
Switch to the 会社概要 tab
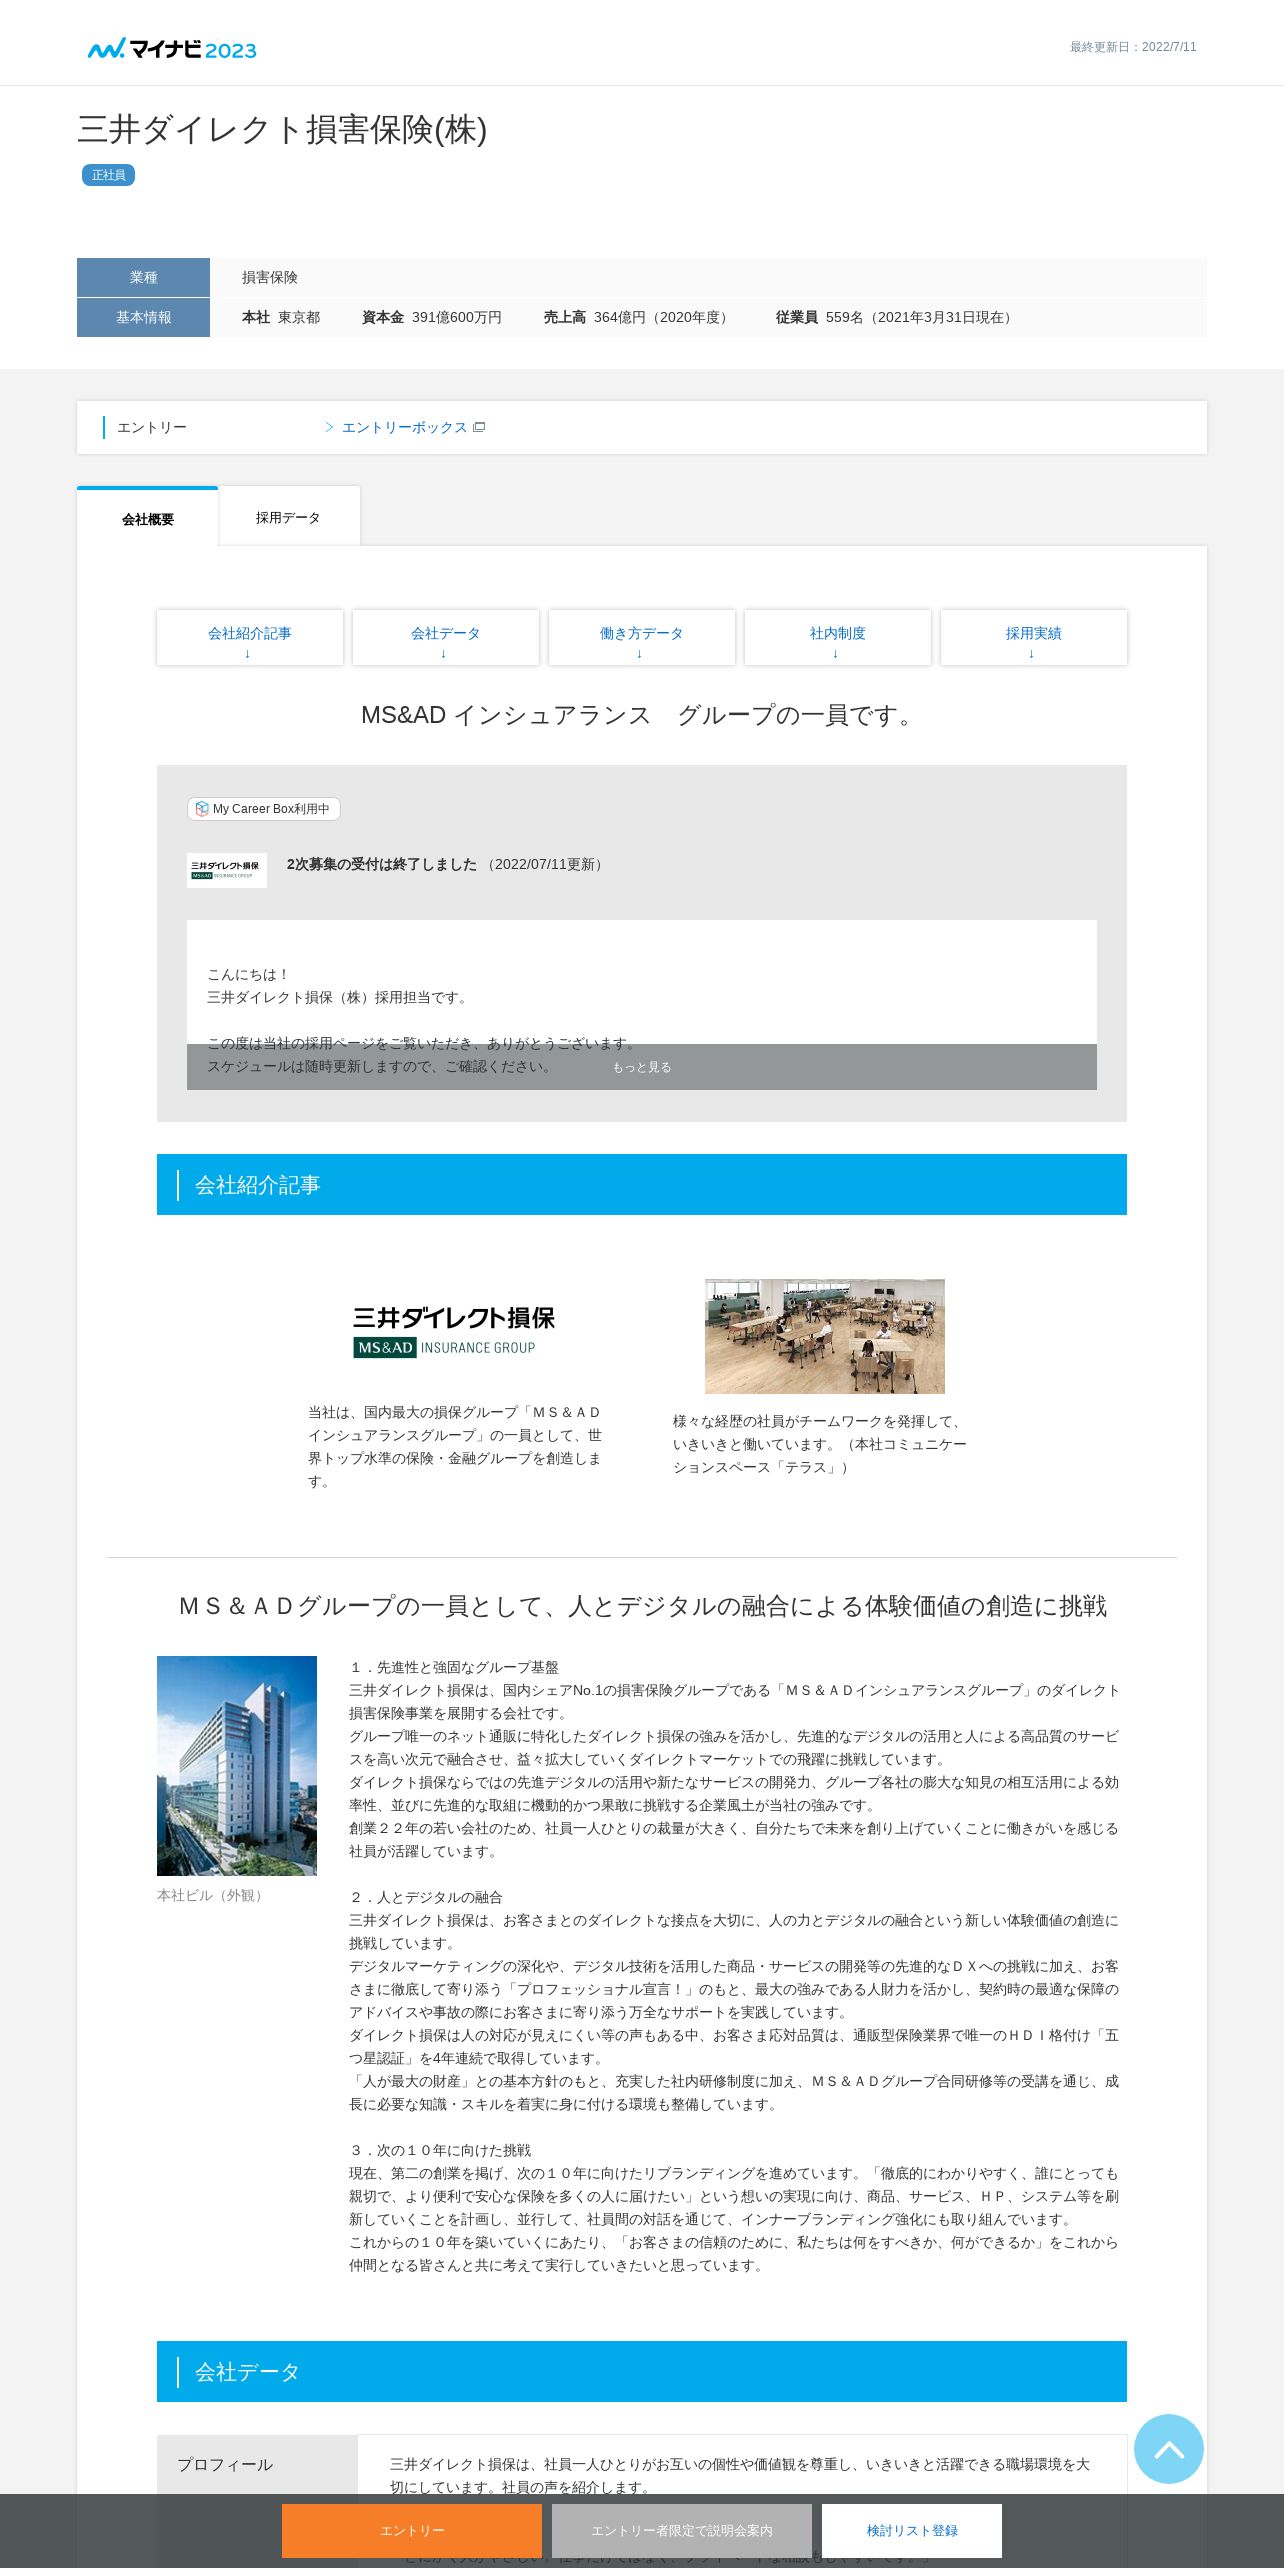[x=148, y=518]
